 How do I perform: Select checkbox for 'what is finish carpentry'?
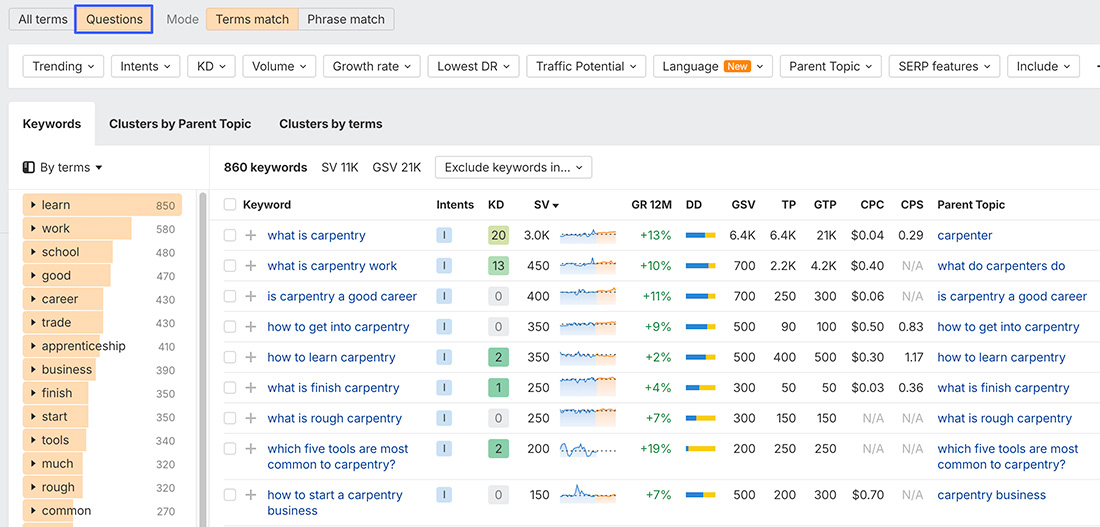tap(230, 388)
